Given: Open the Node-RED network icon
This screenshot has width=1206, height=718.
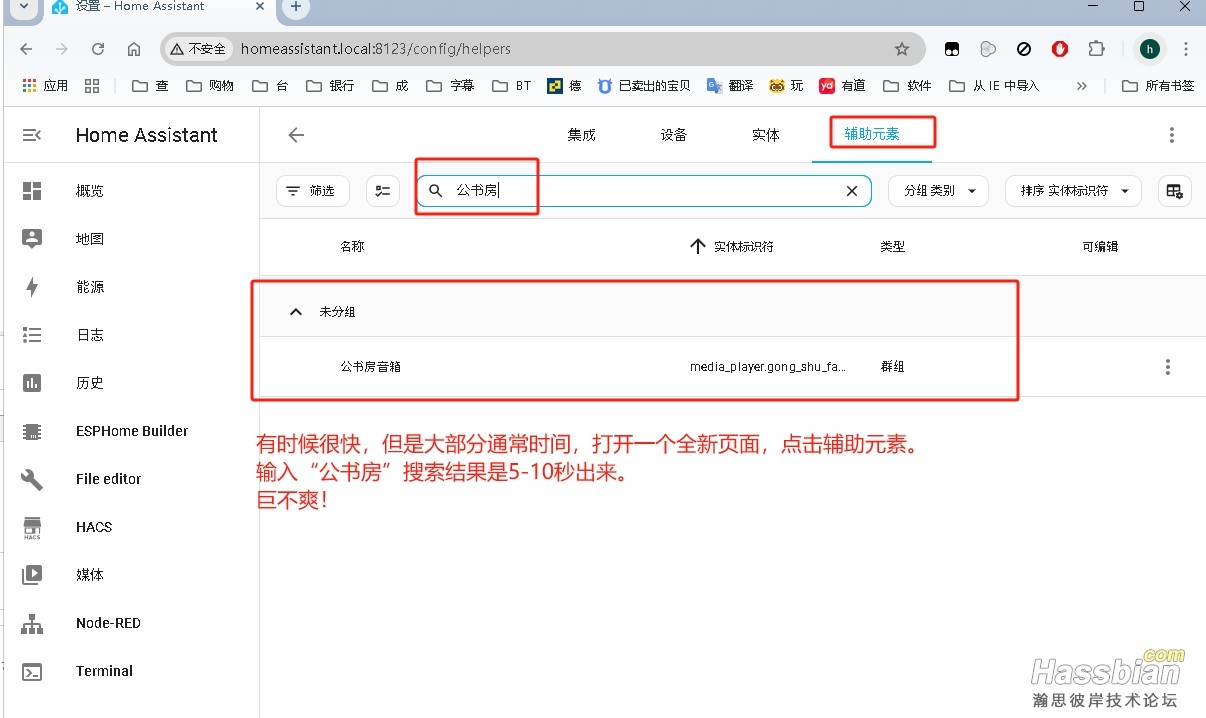Looking at the screenshot, I should click(x=32, y=623).
